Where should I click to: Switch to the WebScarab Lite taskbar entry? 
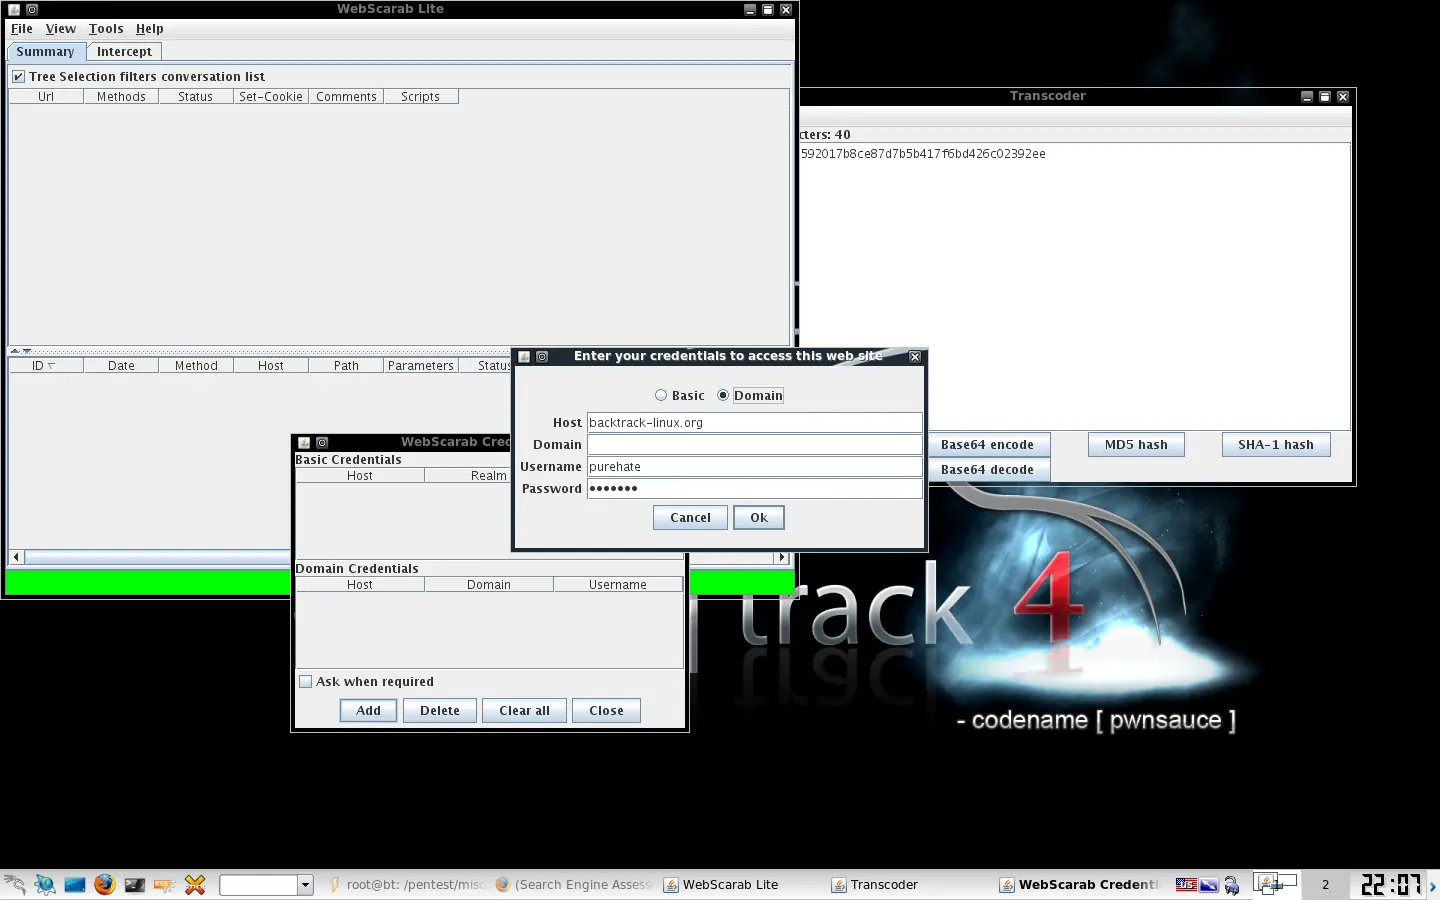coord(742,885)
